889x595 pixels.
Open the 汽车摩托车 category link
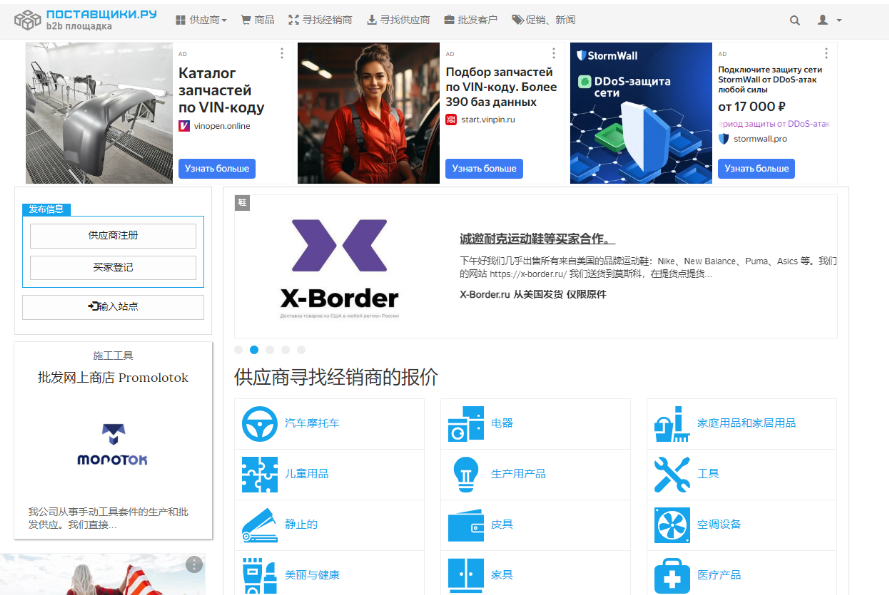[x=312, y=423]
